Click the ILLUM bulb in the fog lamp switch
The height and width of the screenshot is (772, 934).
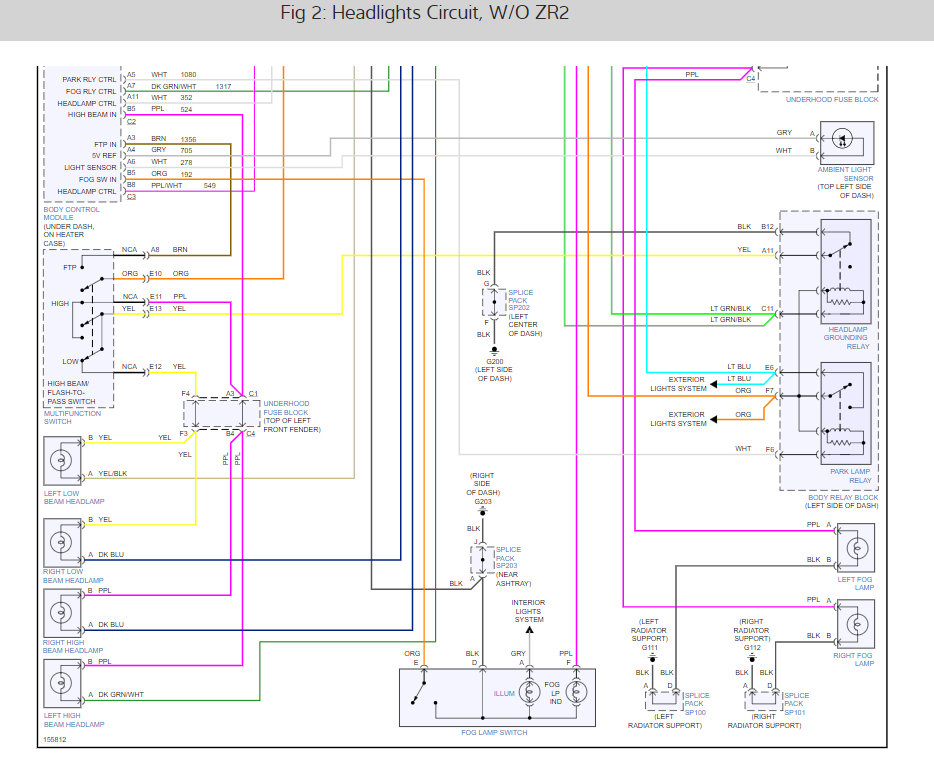tap(529, 692)
